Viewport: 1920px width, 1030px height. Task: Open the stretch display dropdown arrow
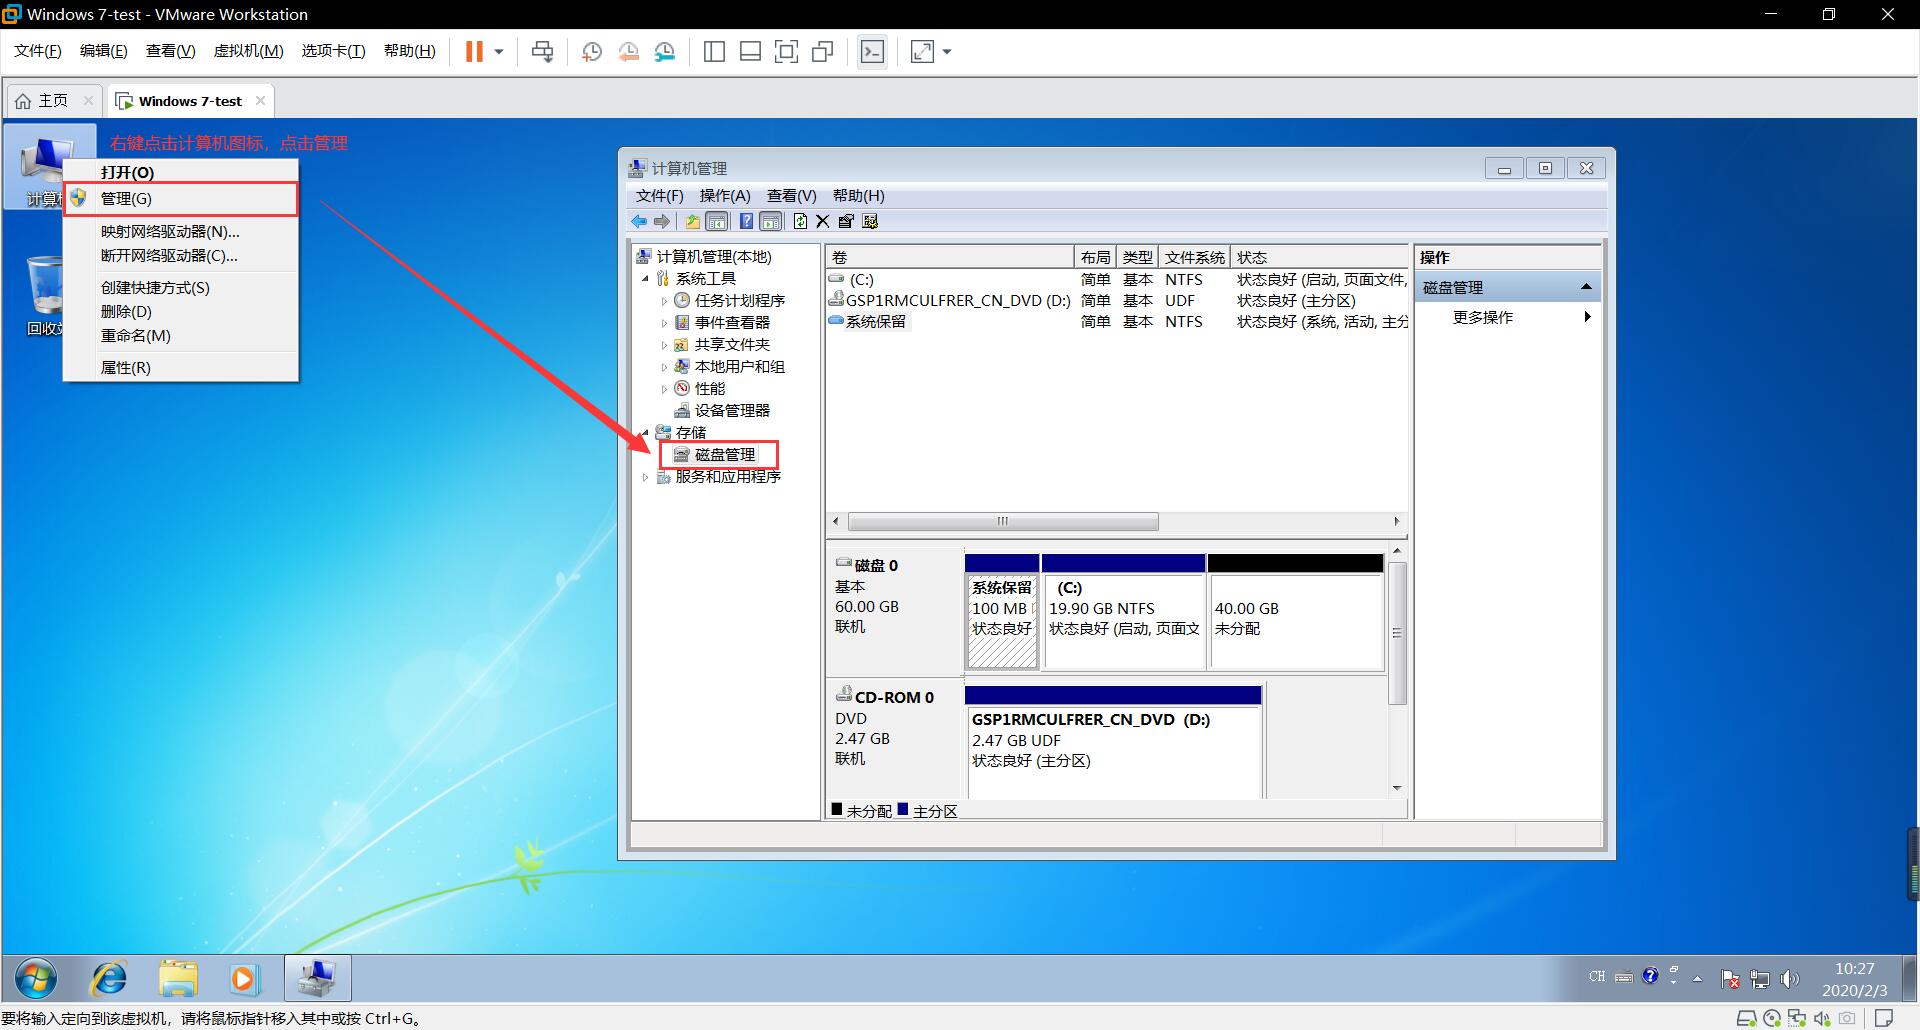[x=947, y=51]
